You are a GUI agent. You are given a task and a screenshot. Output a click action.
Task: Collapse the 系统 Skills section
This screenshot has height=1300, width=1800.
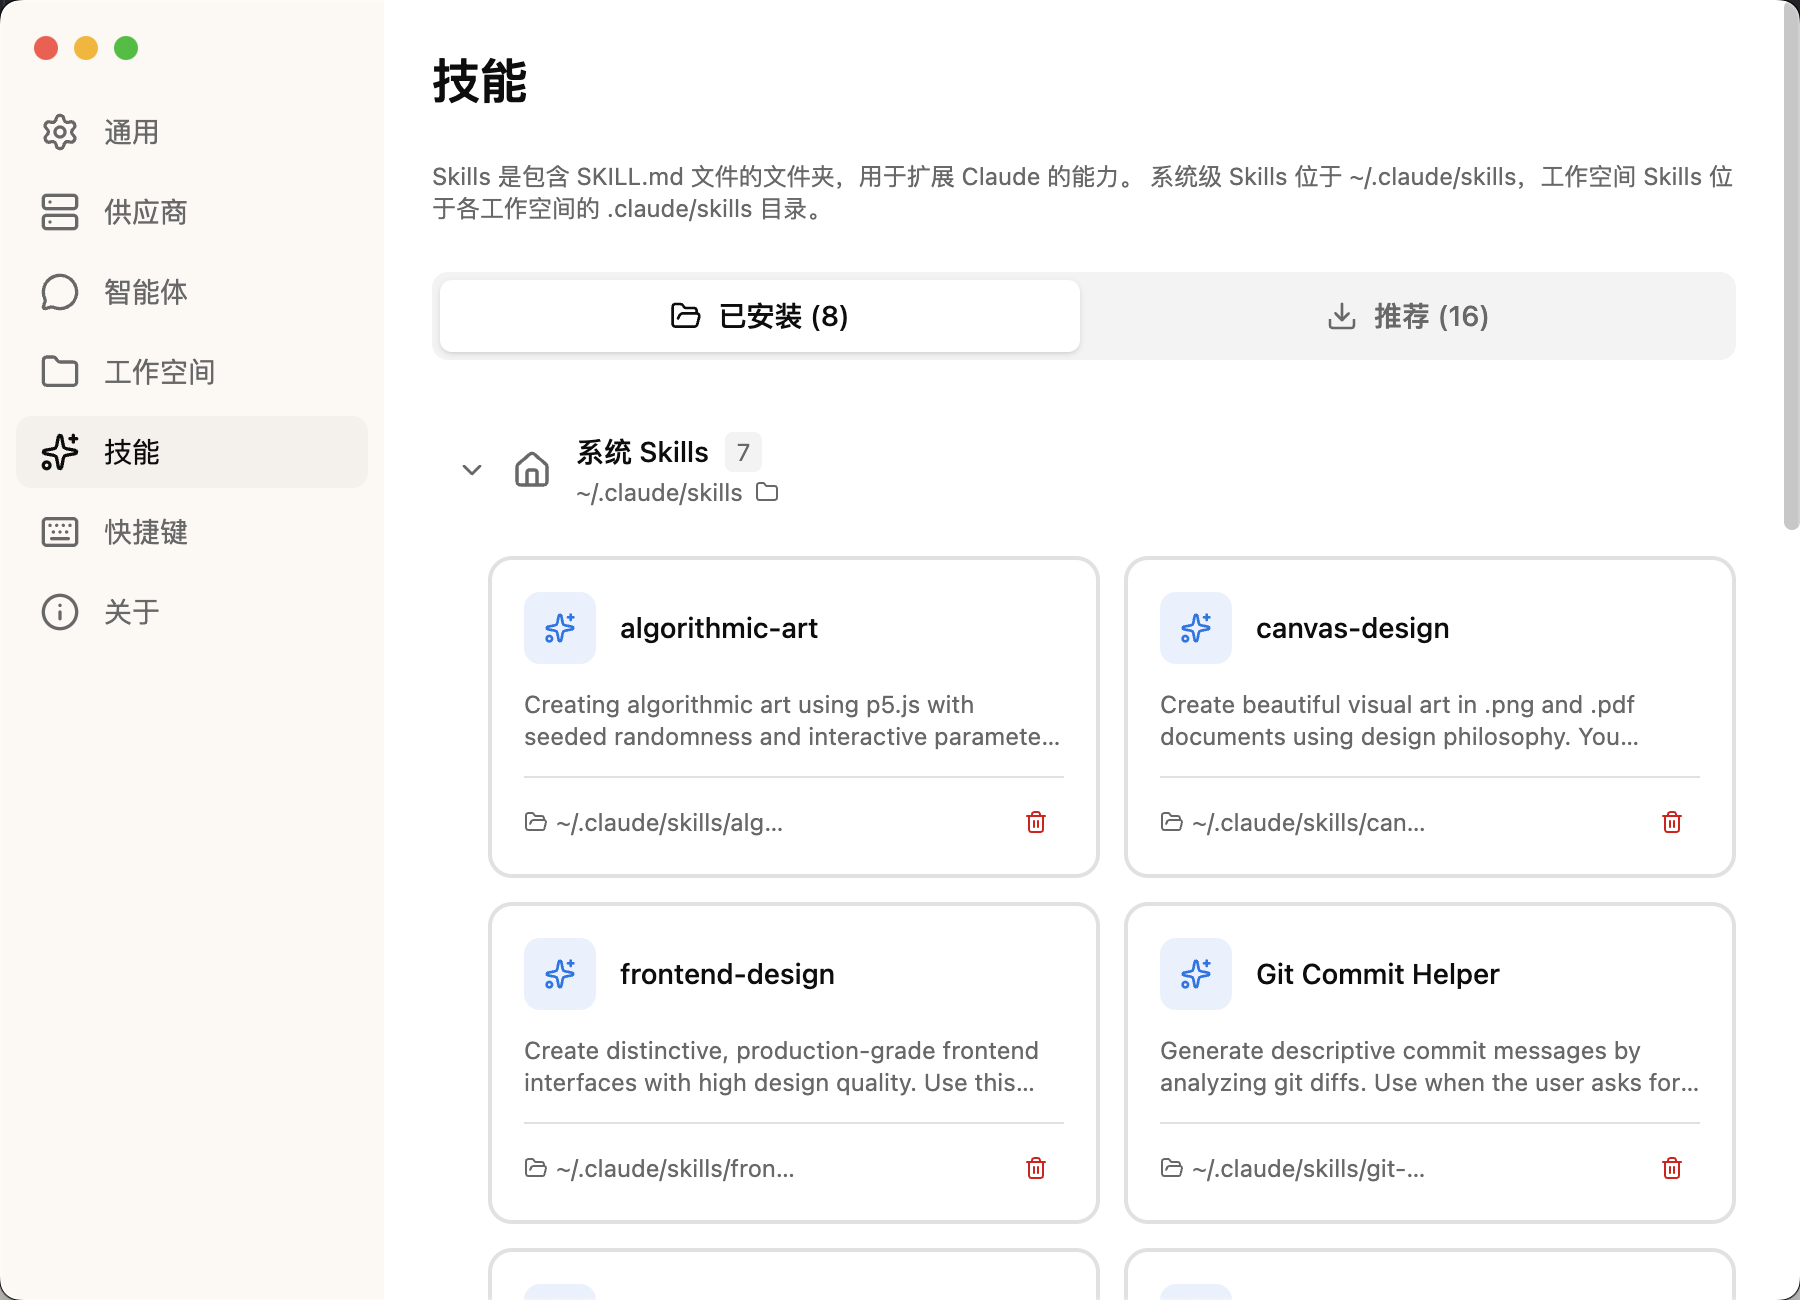[472, 469]
